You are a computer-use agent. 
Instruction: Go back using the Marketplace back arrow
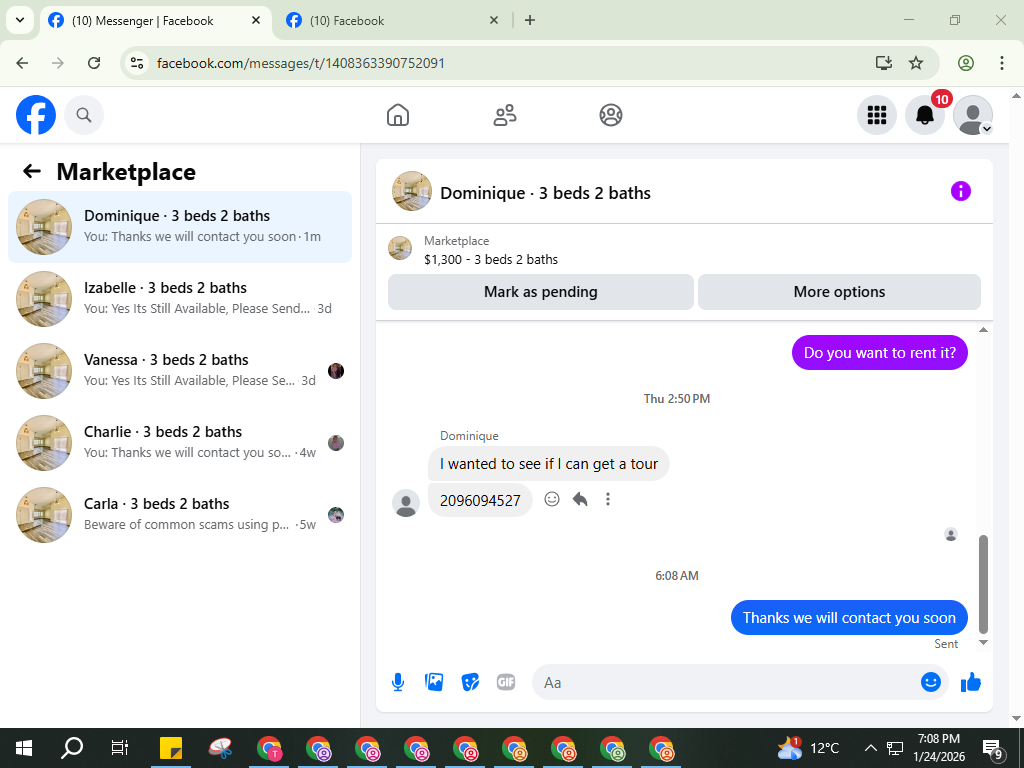click(x=32, y=172)
